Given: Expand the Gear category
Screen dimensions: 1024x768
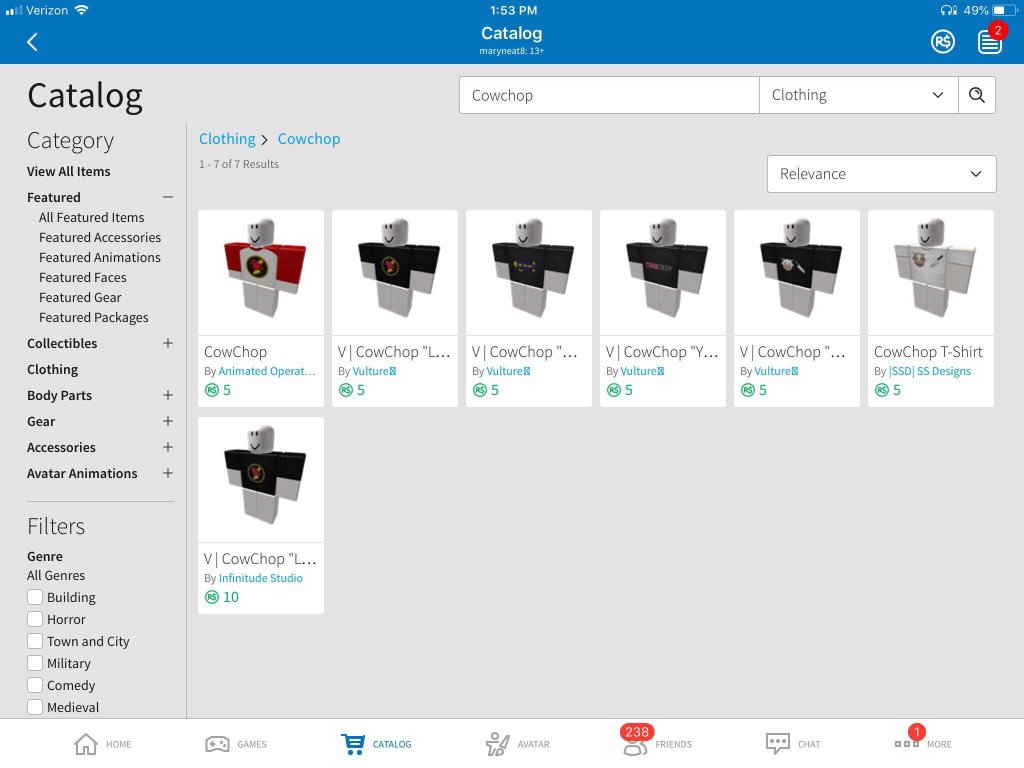Looking at the screenshot, I should click(168, 421).
